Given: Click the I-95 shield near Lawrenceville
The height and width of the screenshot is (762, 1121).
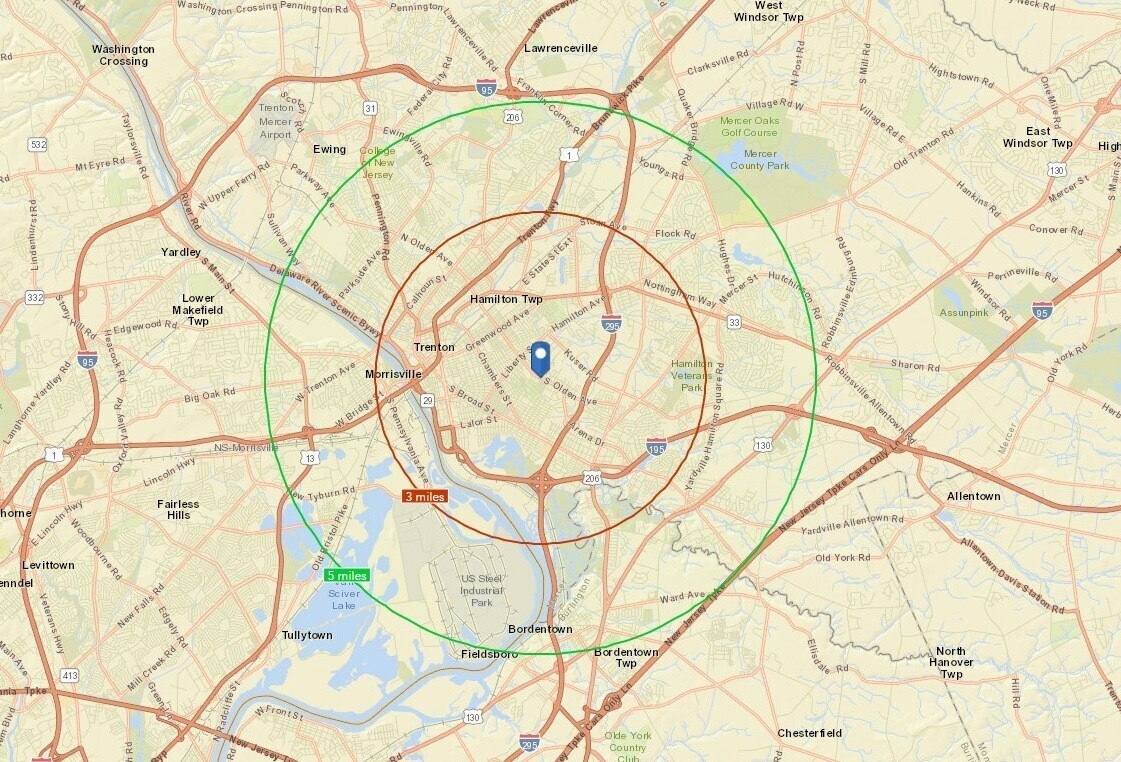Looking at the screenshot, I should [x=486, y=89].
